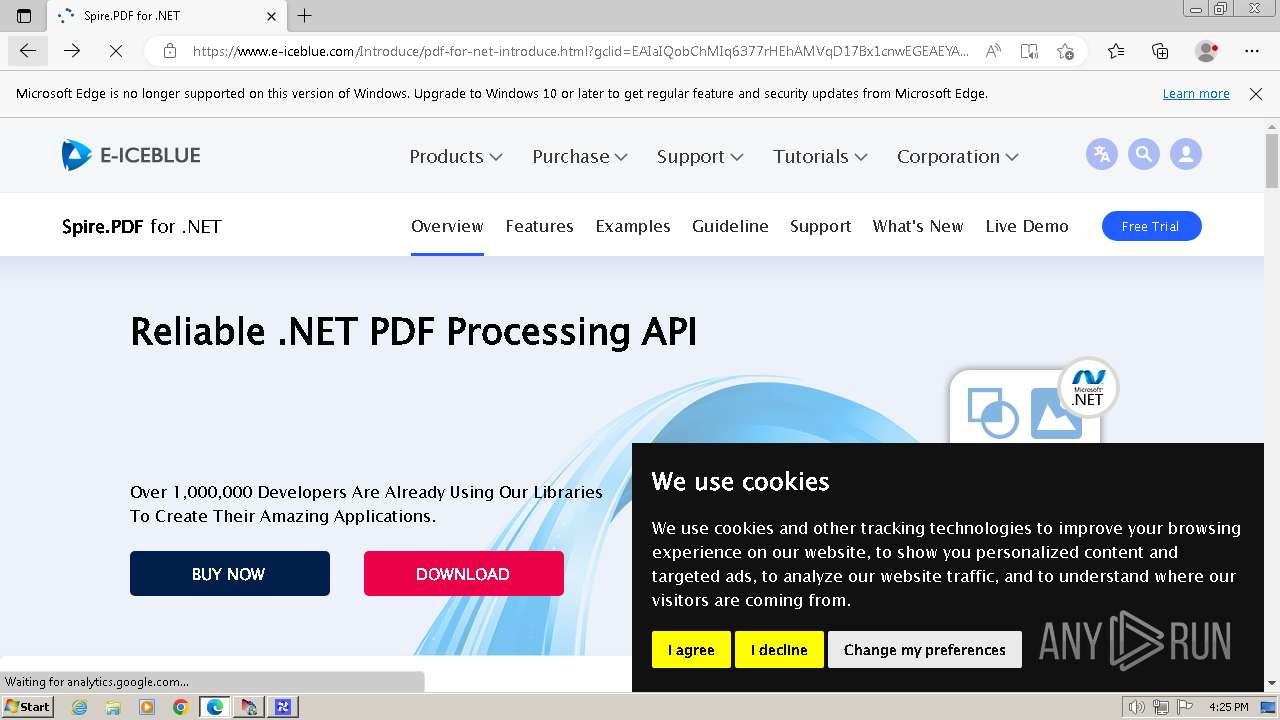Dismiss the Edge unsupported notification bar
Image resolution: width=1280 pixels, height=720 pixels.
click(1256, 94)
